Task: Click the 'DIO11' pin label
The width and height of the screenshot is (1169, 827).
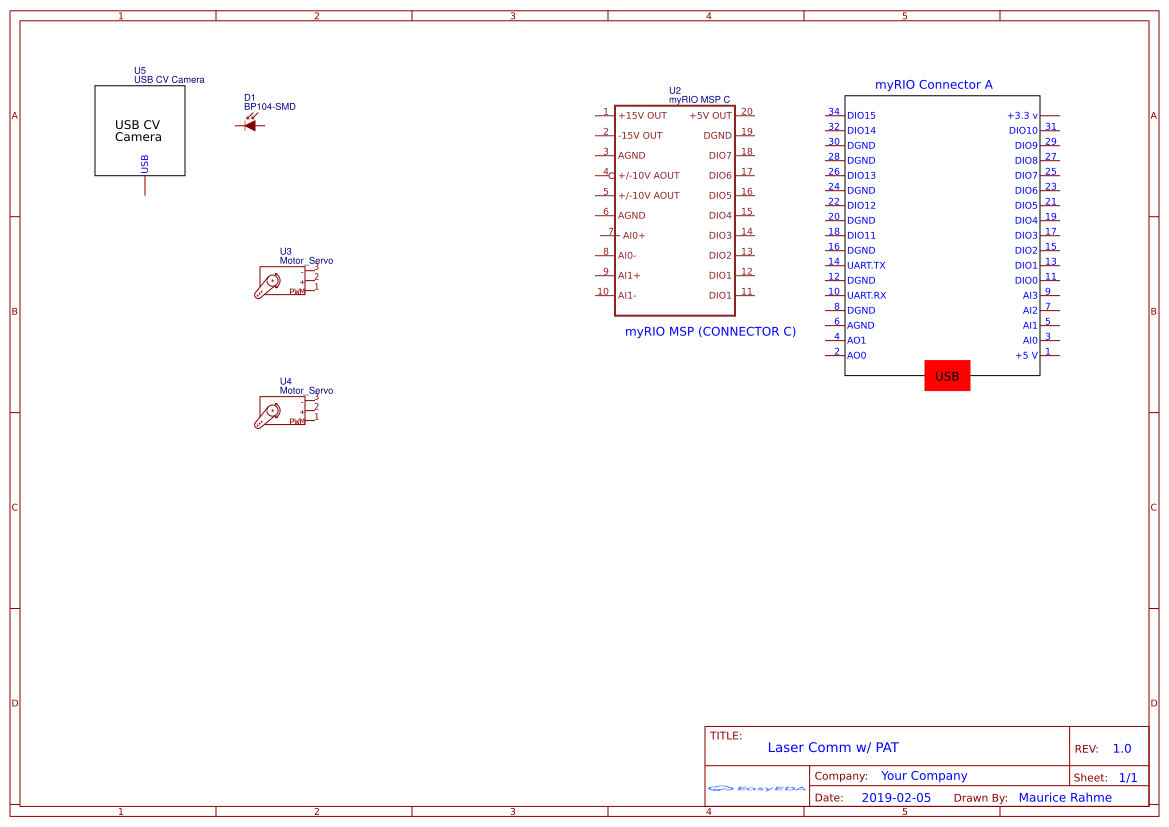Action: 861,236
